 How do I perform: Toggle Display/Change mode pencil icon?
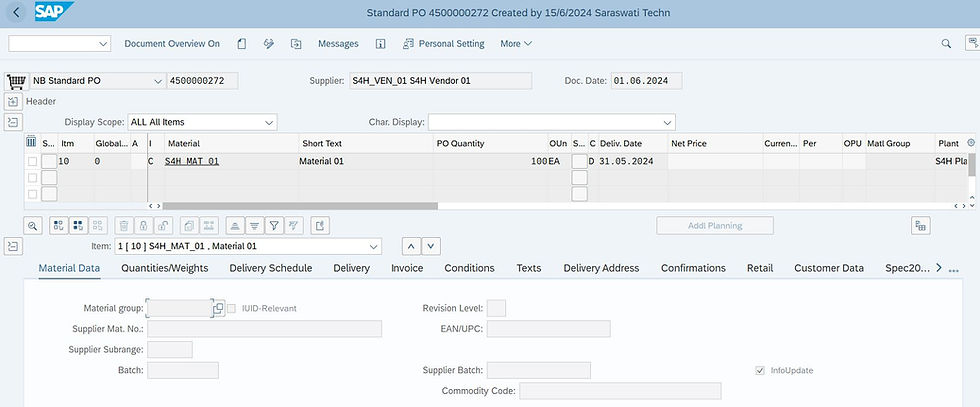pos(269,44)
